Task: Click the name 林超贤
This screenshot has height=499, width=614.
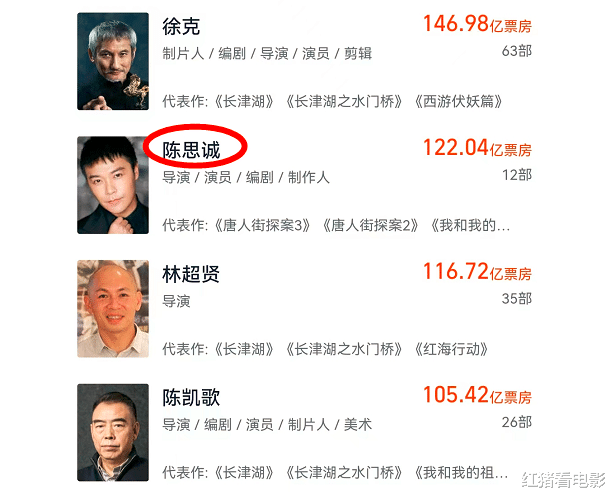Action: pyautogui.click(x=191, y=274)
